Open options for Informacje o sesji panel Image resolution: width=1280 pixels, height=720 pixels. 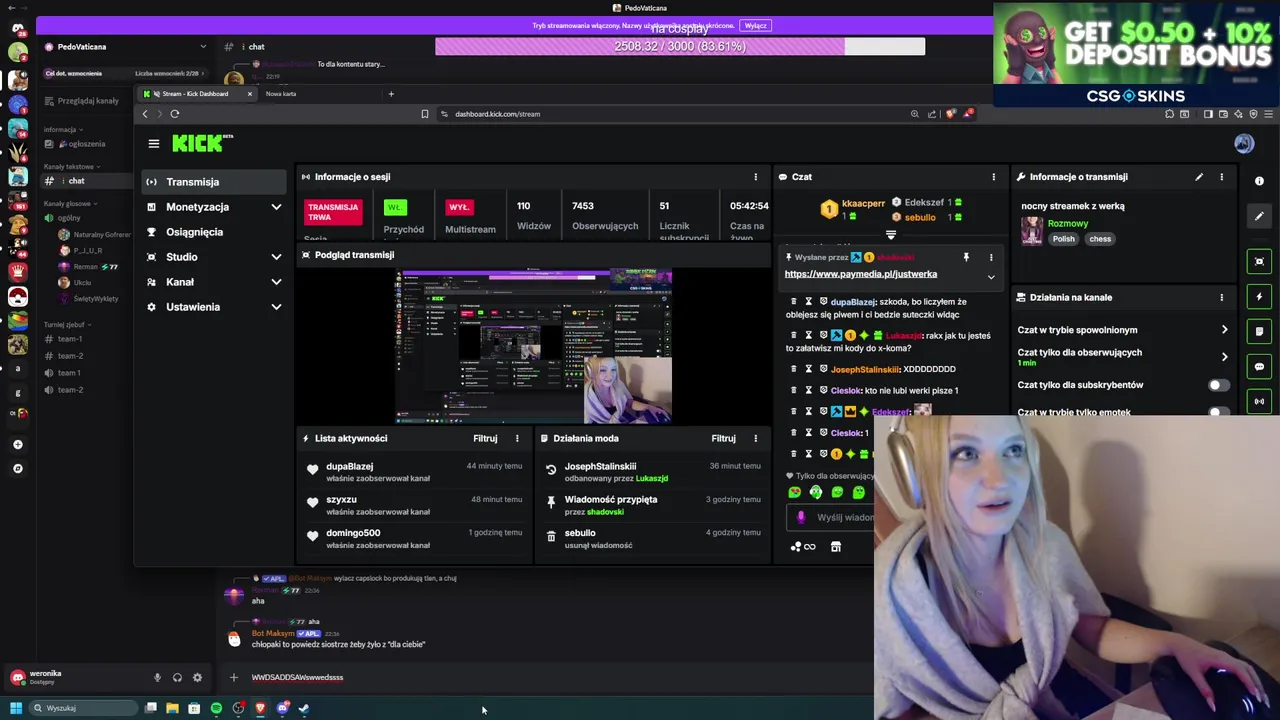tap(755, 177)
